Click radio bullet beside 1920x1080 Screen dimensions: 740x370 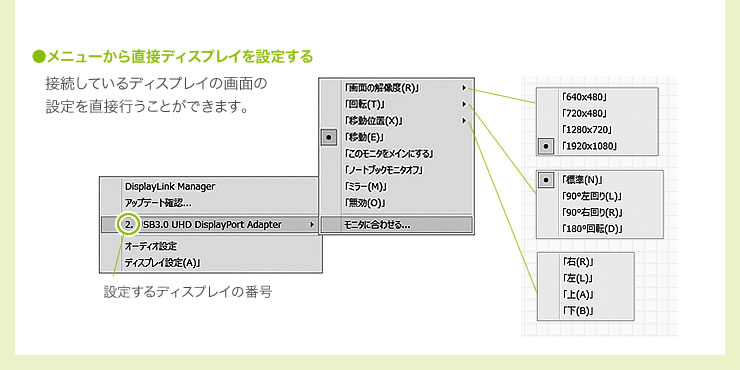pos(546,146)
